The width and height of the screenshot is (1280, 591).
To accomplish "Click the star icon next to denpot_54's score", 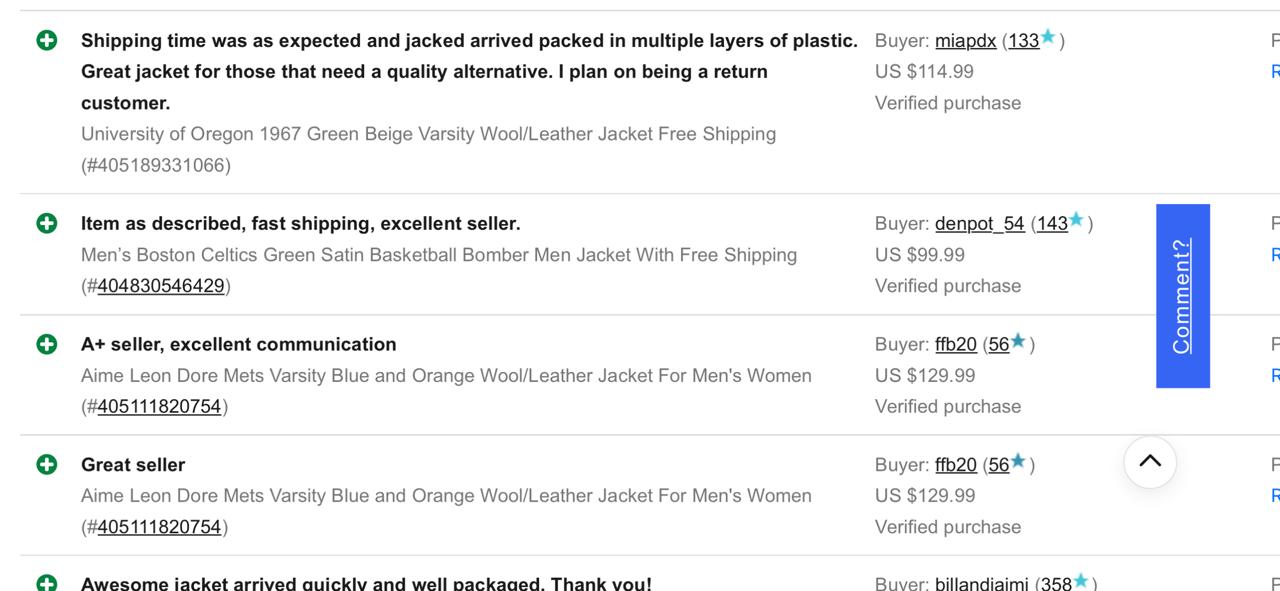I will point(1075,222).
